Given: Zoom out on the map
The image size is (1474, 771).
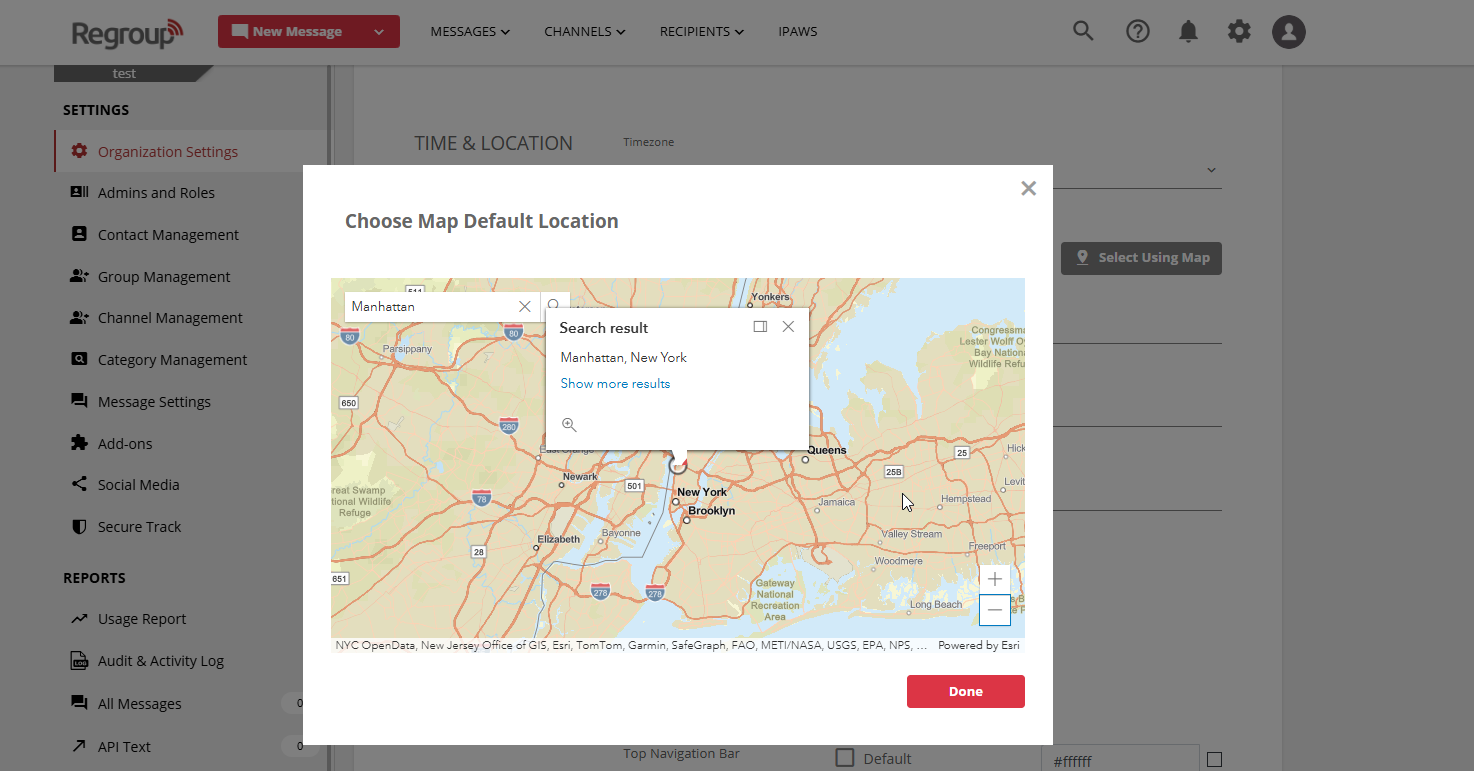Looking at the screenshot, I should point(994,610).
